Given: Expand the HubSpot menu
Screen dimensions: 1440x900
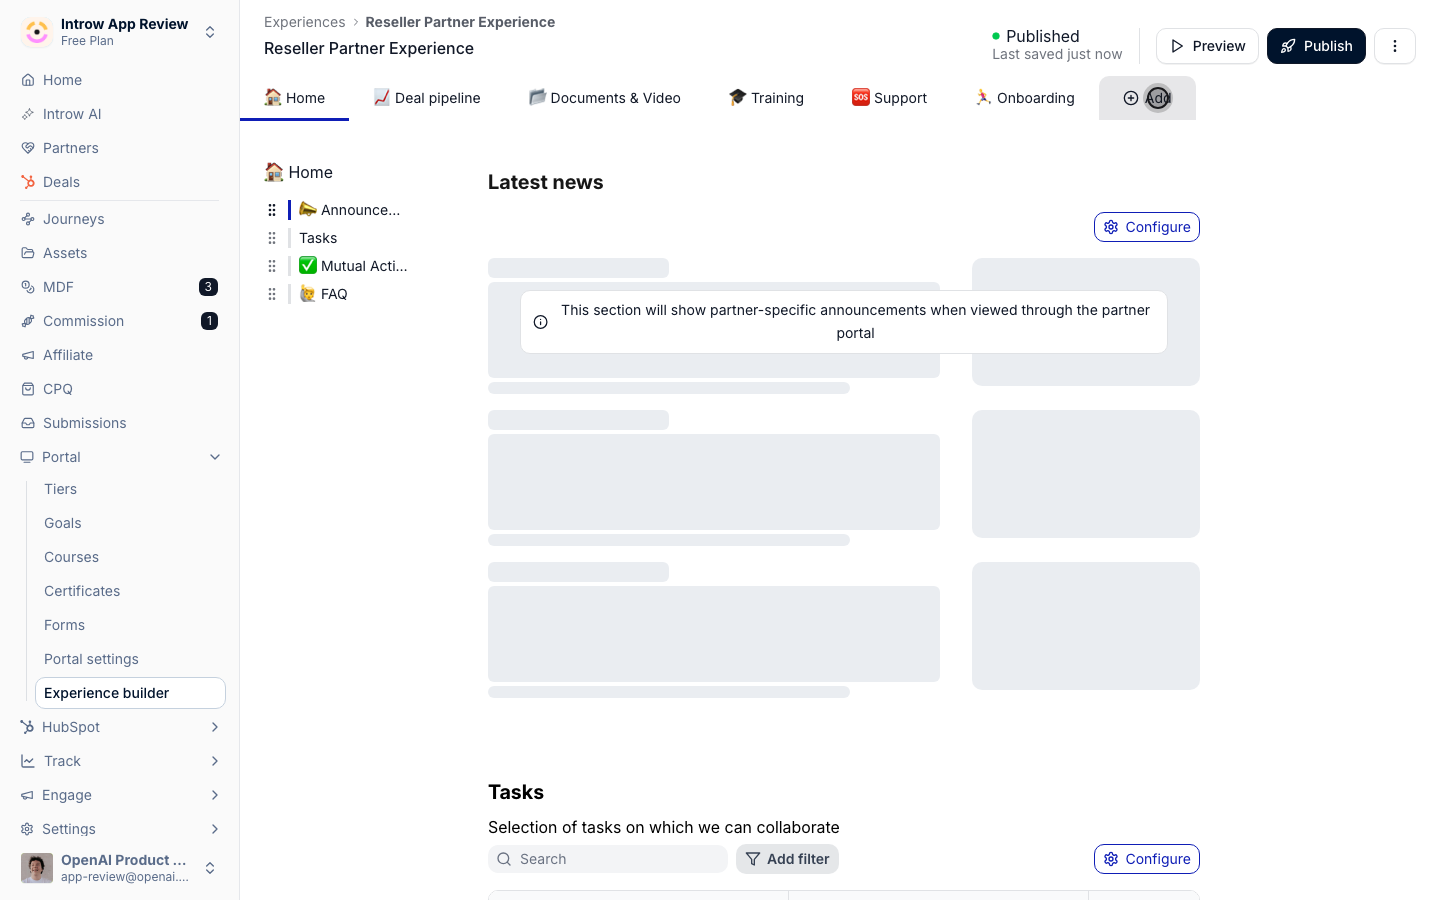Looking at the screenshot, I should [x=120, y=727].
